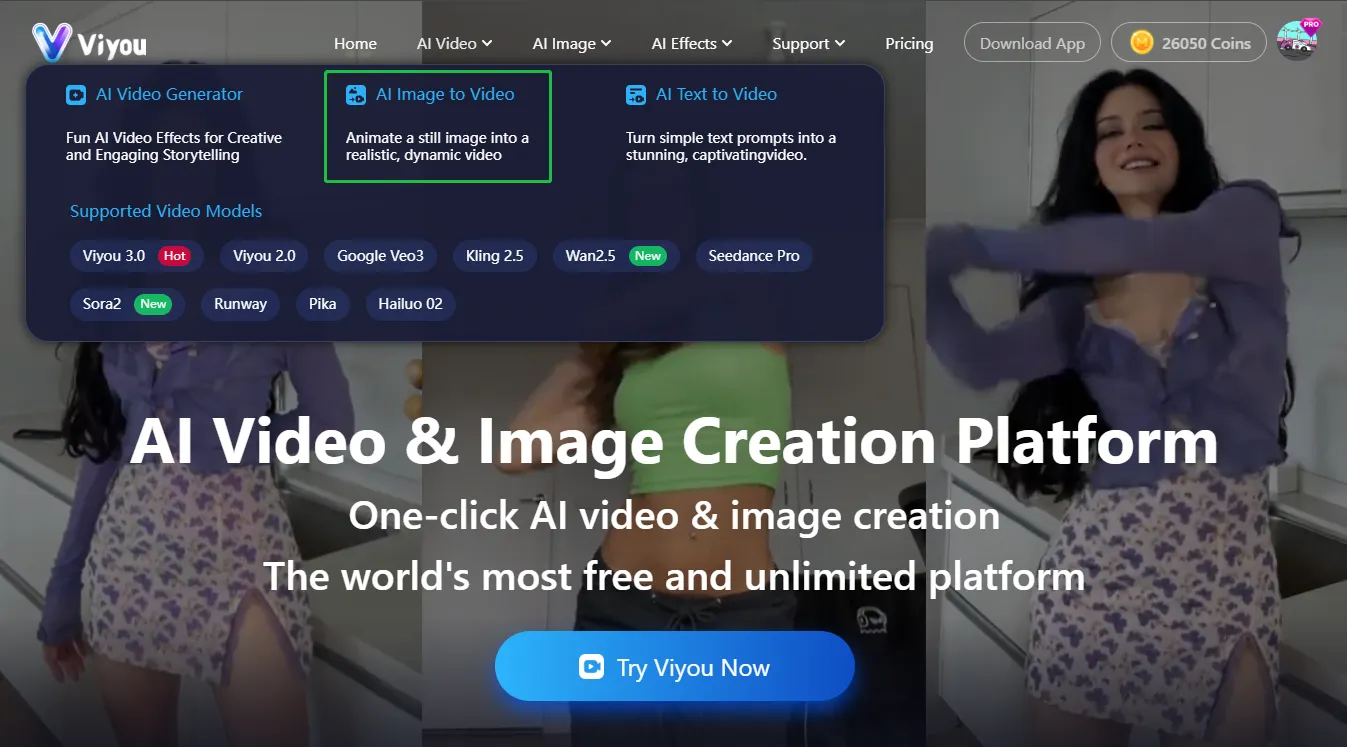Select the AI Image to Video icon
1347x747 pixels.
click(x=356, y=94)
